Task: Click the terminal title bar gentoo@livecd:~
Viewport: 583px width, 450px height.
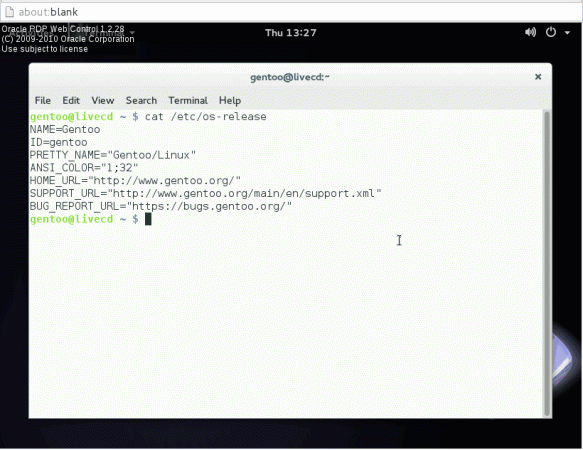Action: (x=290, y=77)
